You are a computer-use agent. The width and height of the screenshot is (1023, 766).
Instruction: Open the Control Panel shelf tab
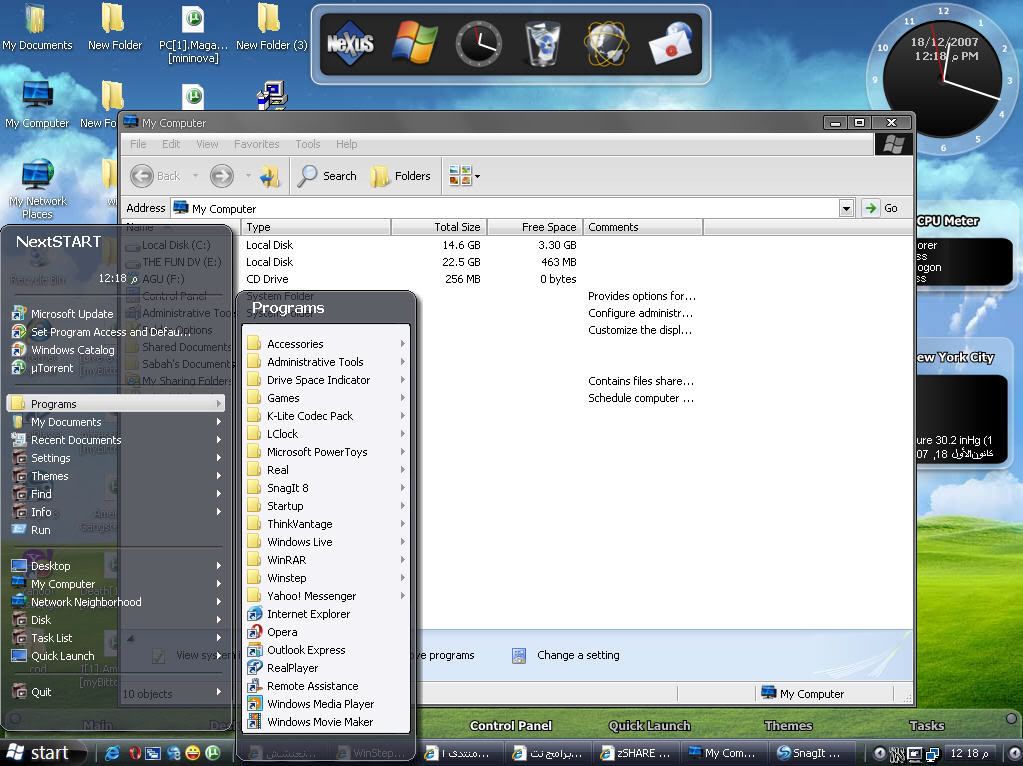pos(511,726)
